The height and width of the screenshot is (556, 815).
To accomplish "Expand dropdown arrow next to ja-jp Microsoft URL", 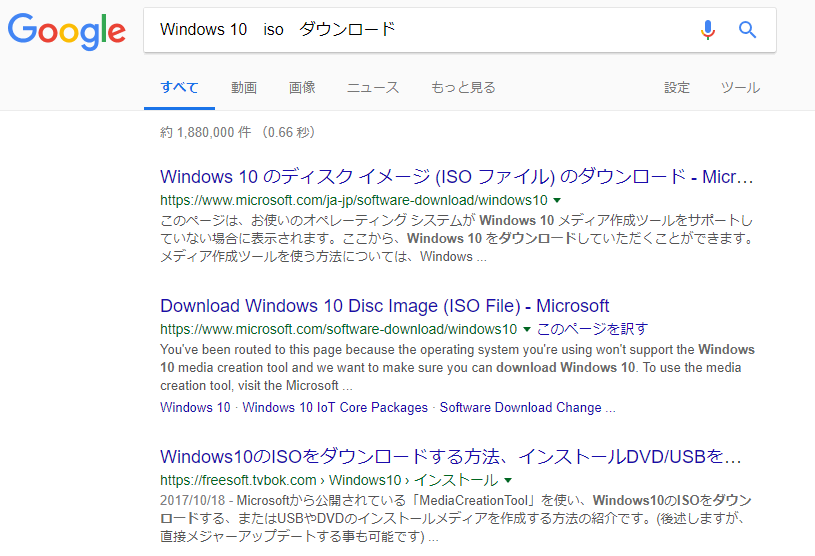I will 557,201.
